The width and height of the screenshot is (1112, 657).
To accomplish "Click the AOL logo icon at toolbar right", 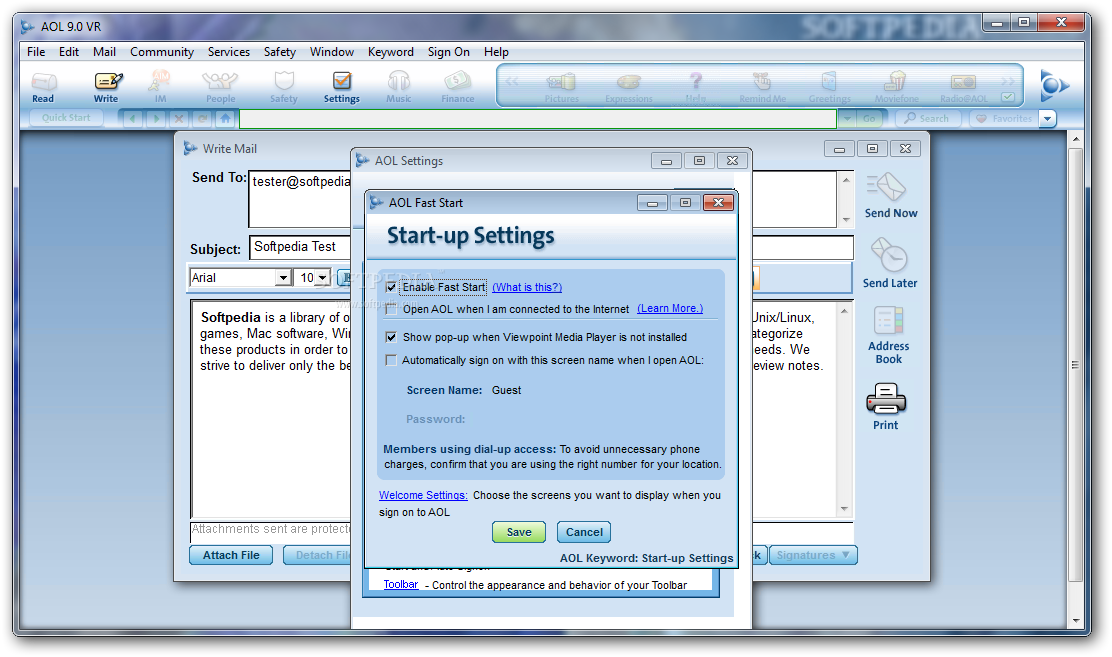I will coord(1054,86).
